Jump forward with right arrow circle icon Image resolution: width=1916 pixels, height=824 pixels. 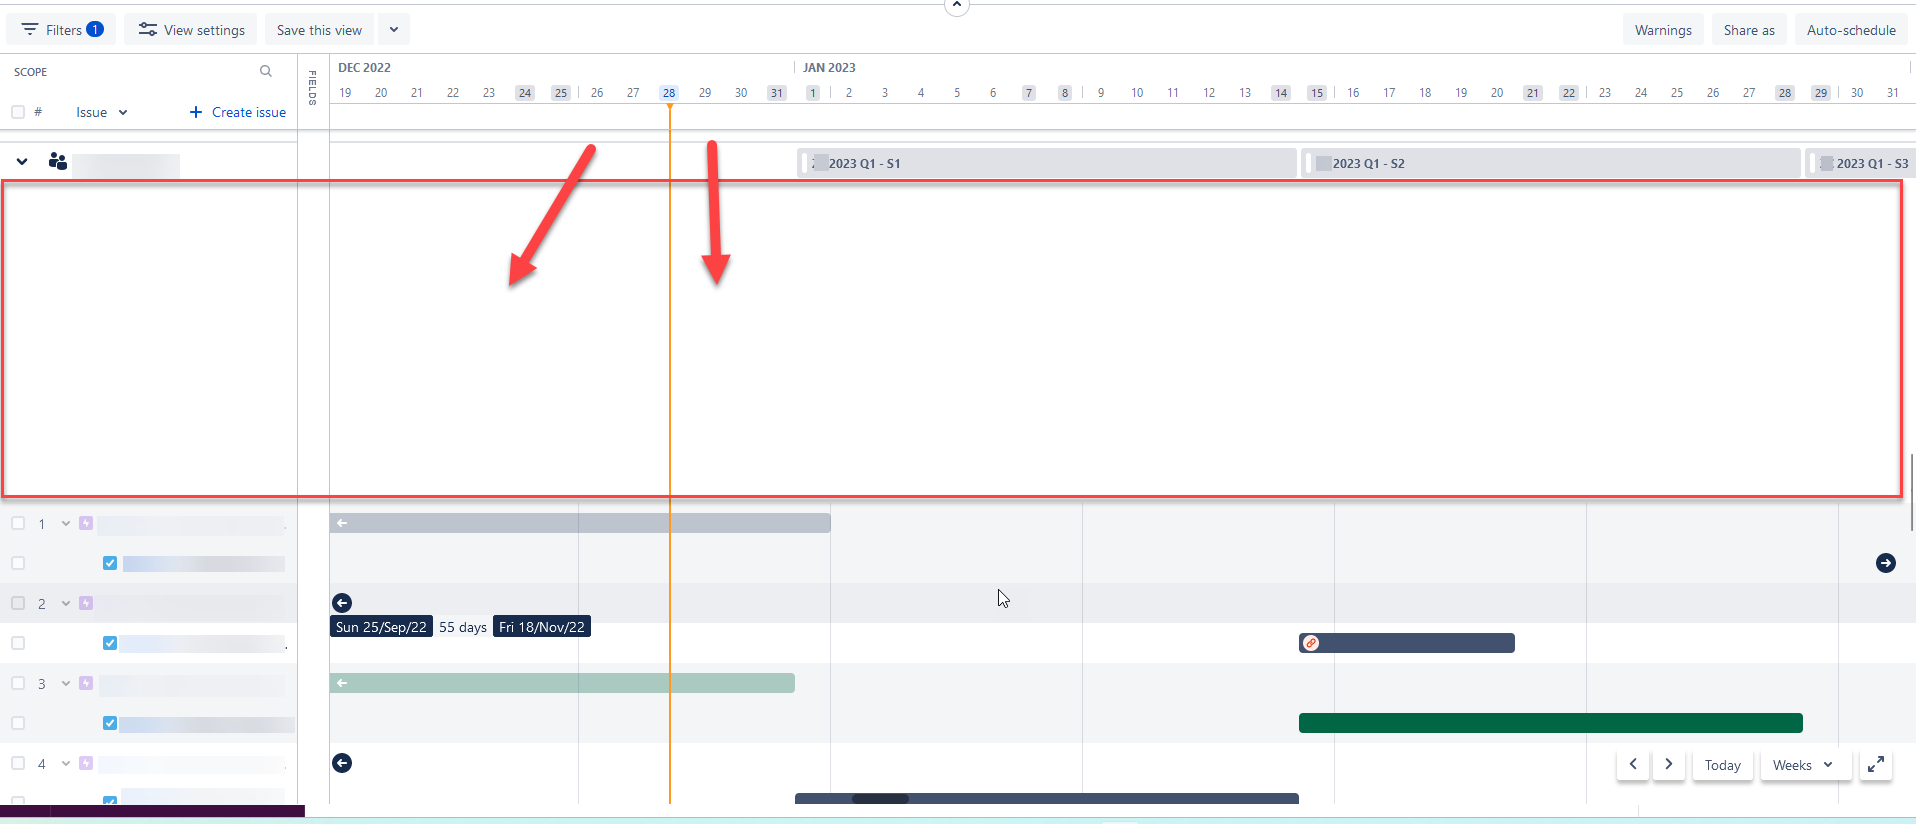tap(1886, 563)
